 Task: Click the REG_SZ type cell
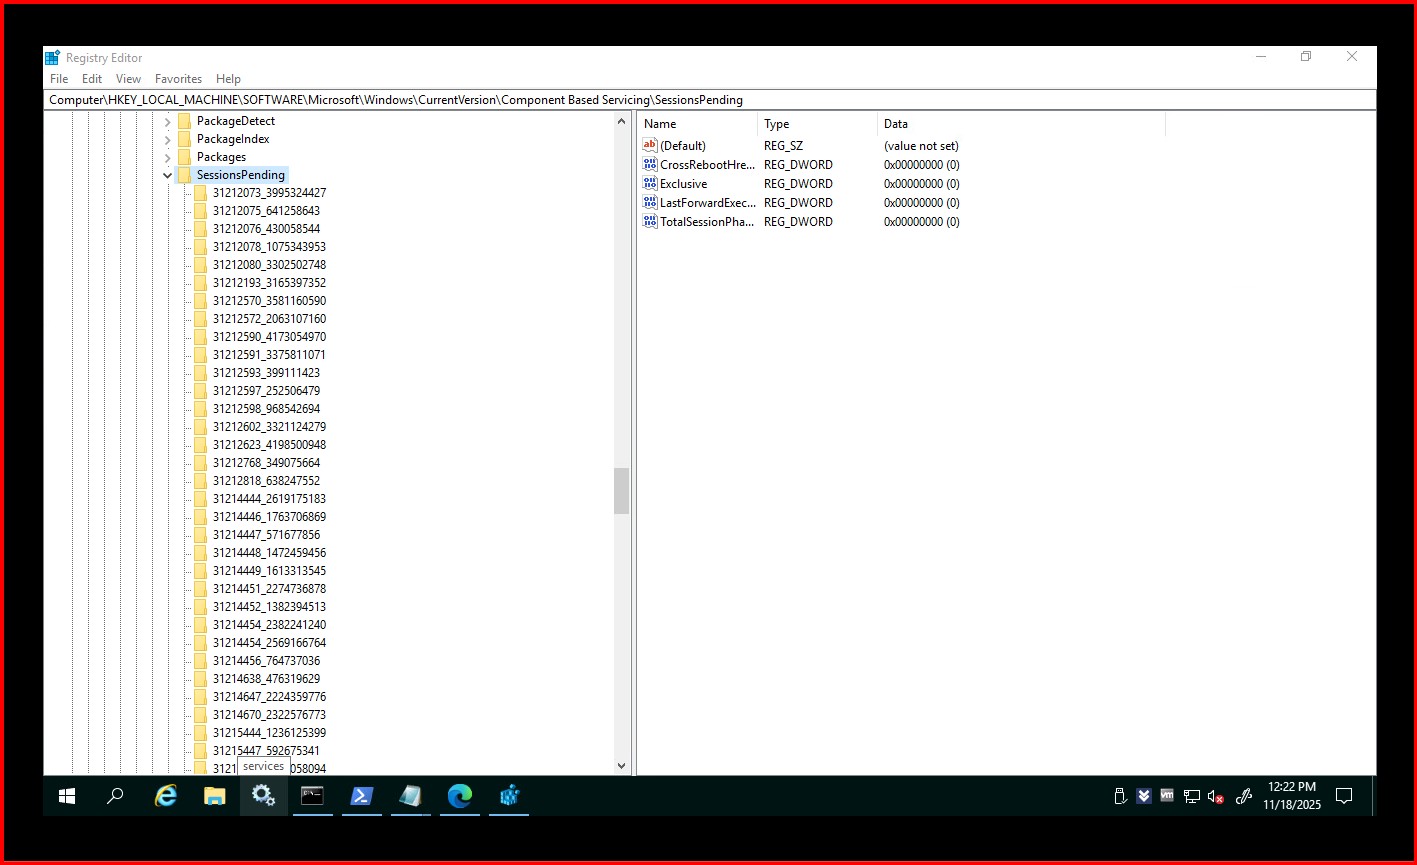pos(783,146)
